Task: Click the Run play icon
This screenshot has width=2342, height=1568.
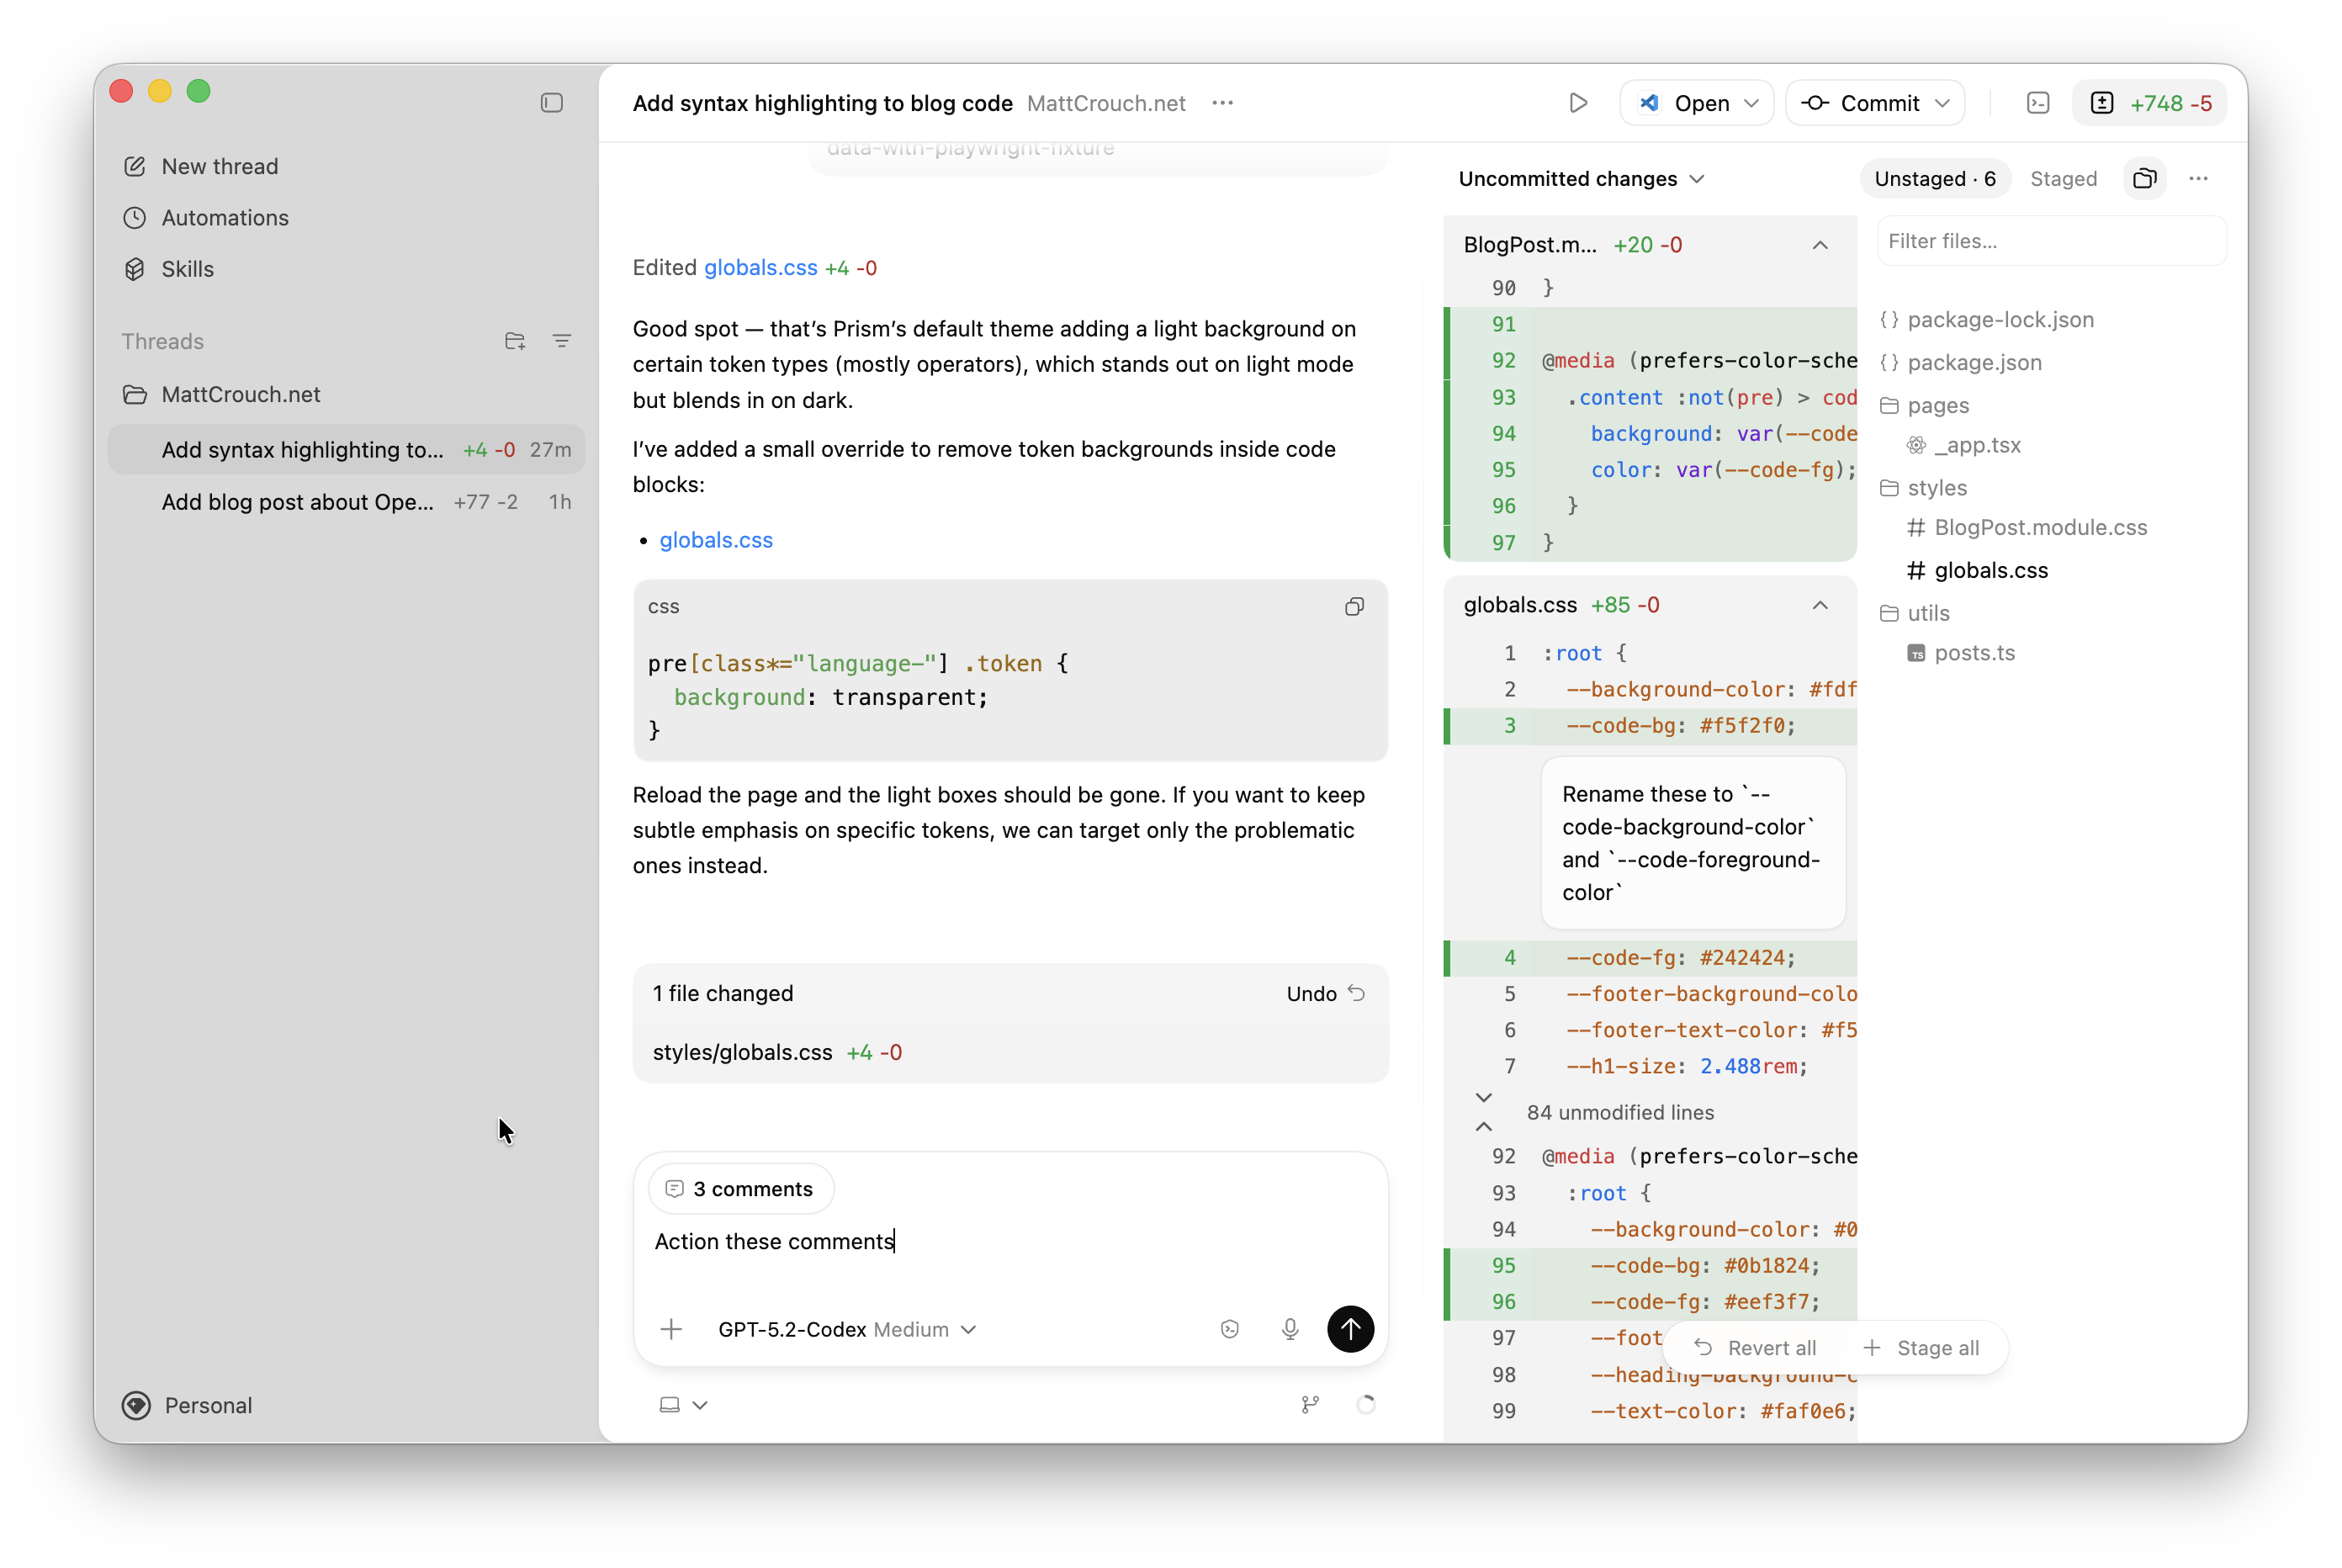Action: click(1578, 103)
